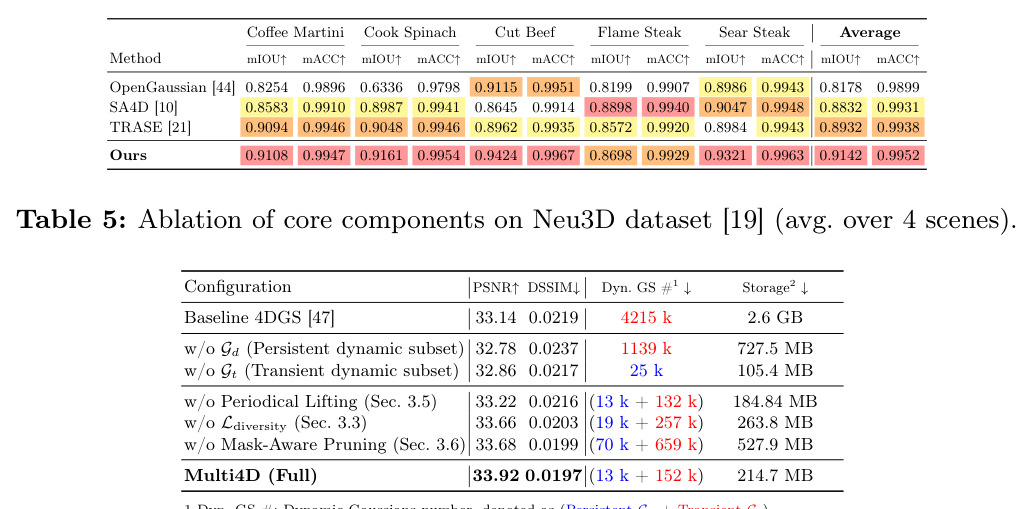The image size is (1033, 509).
Task: Select cell 0.9424 in Ours row
Action: click(496, 156)
